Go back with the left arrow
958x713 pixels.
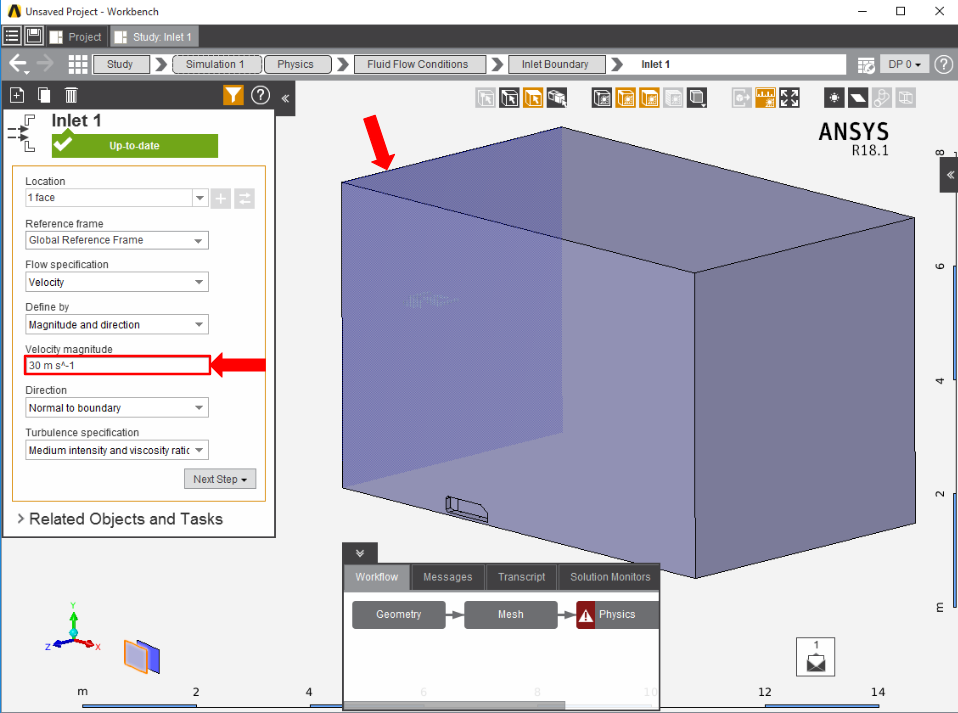(x=18, y=64)
